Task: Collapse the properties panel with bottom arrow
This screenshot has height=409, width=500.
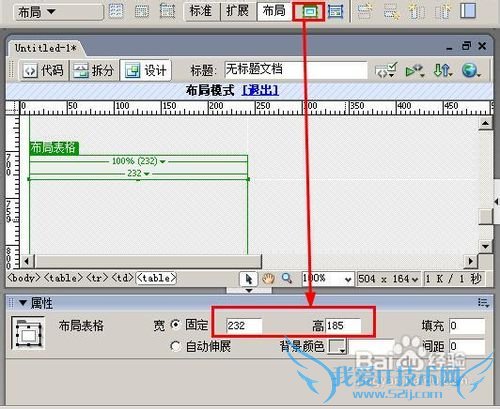Action: point(249,291)
